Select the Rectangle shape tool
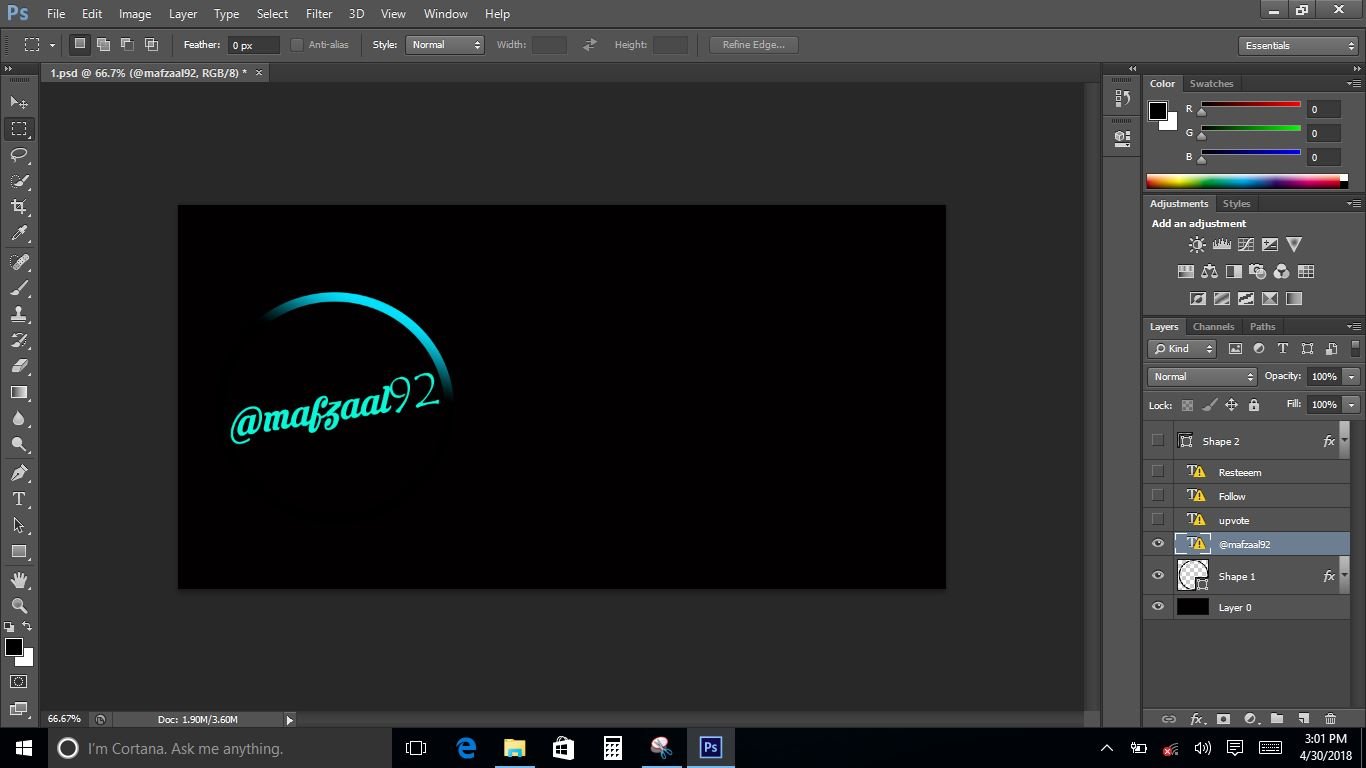This screenshot has height=768, width=1366. (x=19, y=551)
